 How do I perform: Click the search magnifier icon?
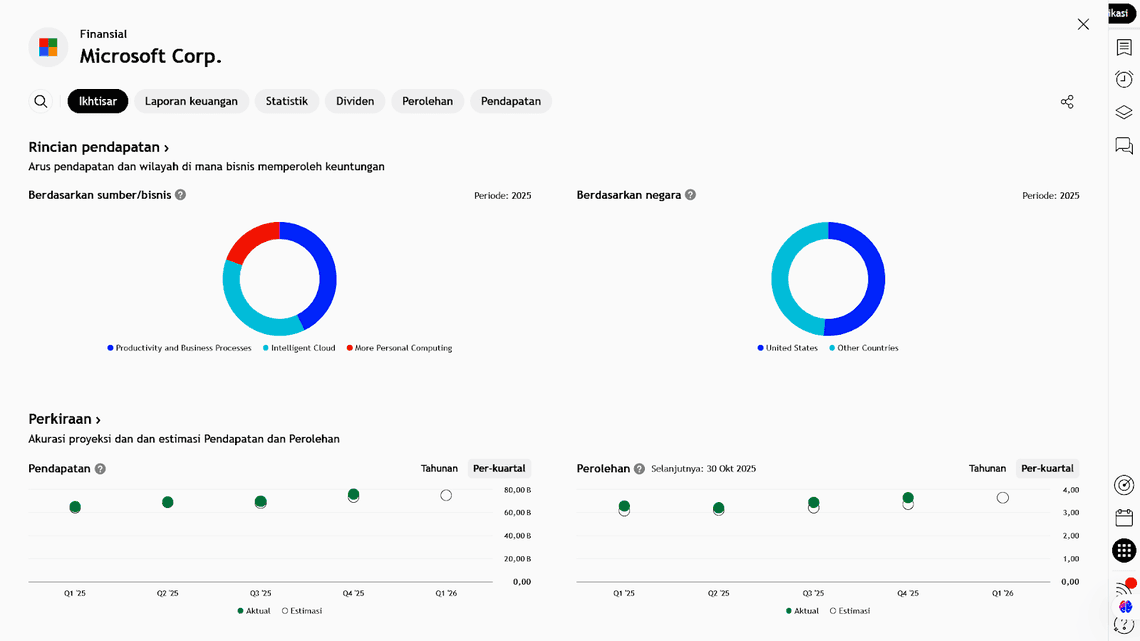41,101
